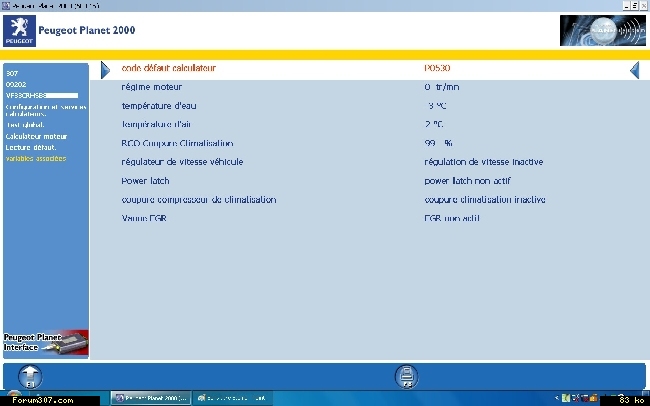
Task: Click the '0 tr/mn' engine speed value
Action: pos(442,87)
